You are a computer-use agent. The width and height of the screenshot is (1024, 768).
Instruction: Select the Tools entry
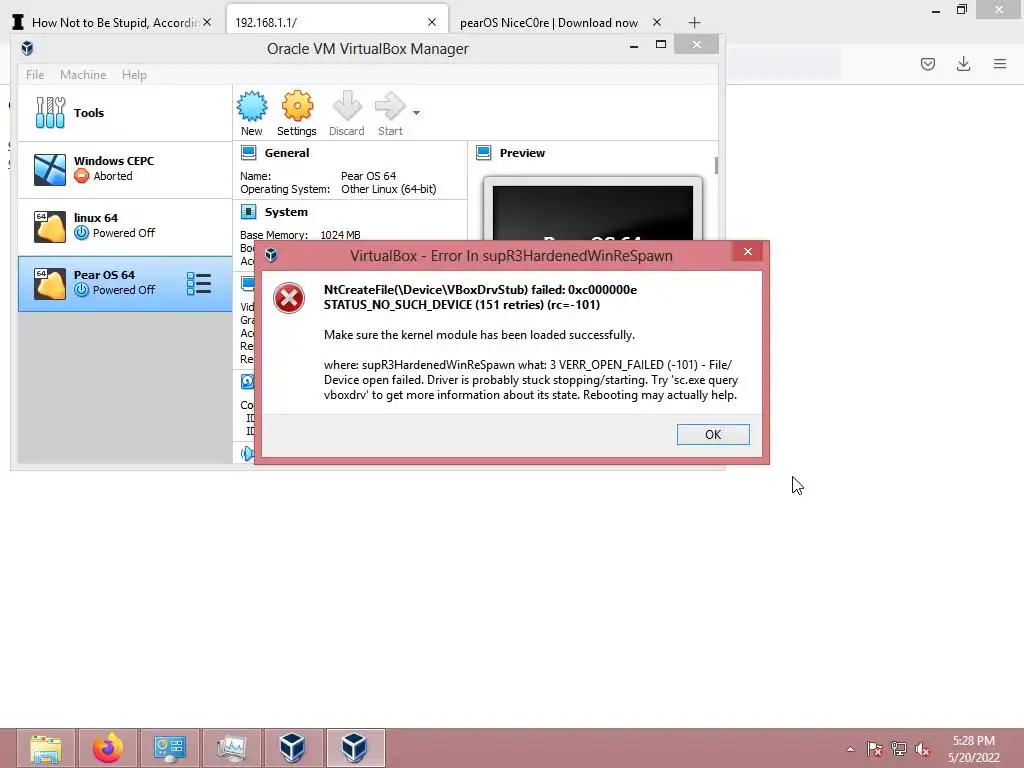click(x=125, y=113)
